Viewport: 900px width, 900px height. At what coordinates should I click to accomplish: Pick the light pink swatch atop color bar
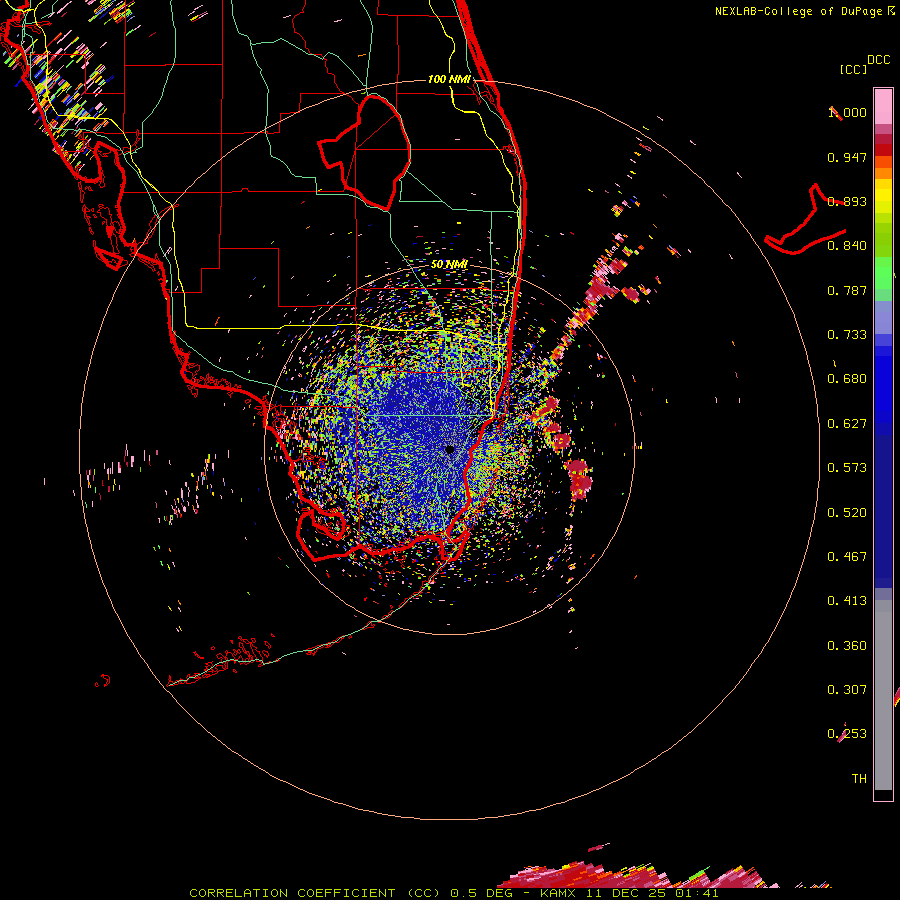[x=883, y=106]
